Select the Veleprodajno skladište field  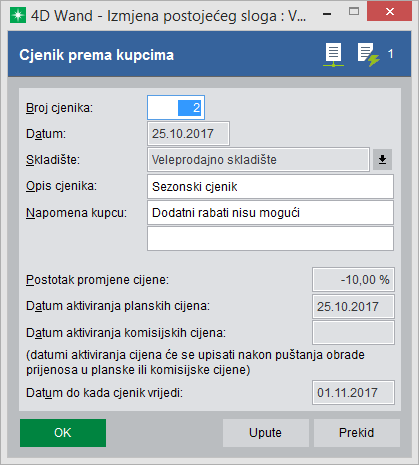coord(258,160)
